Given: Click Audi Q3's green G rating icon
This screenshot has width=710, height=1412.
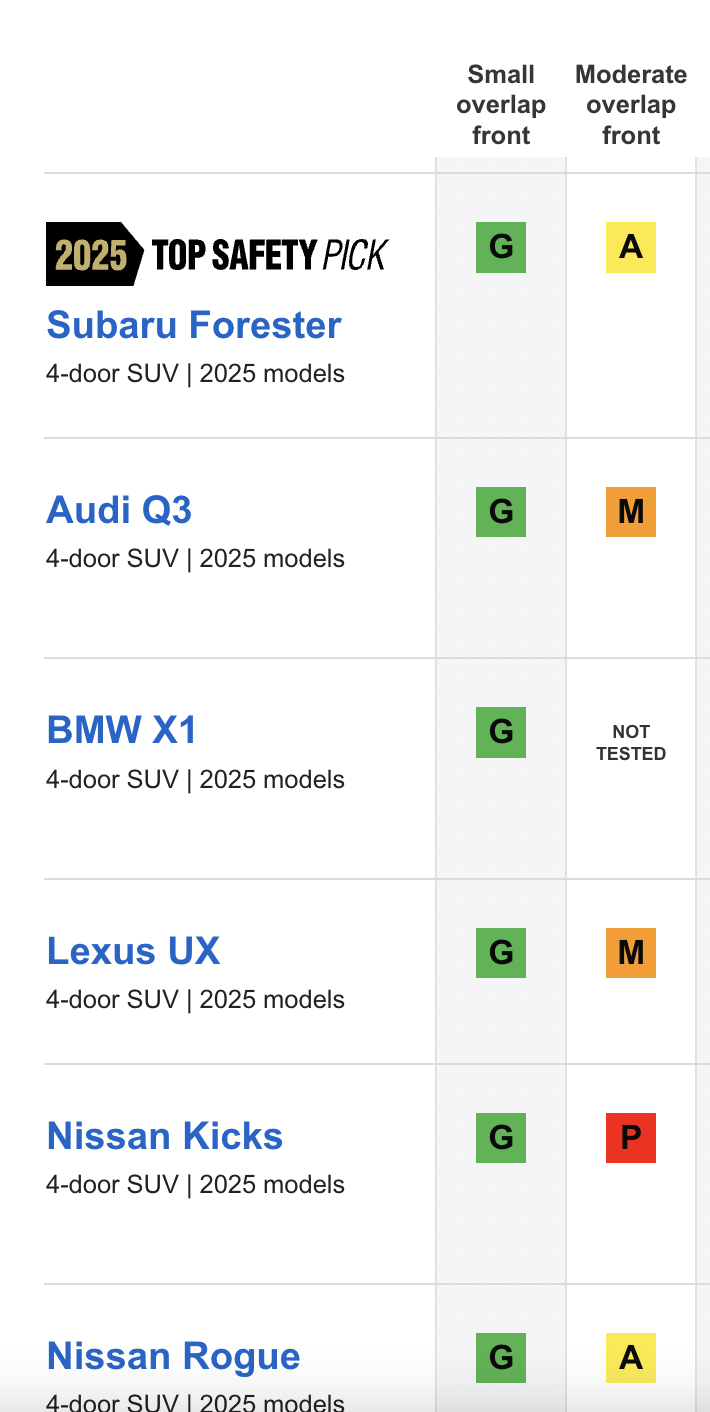Looking at the screenshot, I should click(x=501, y=512).
